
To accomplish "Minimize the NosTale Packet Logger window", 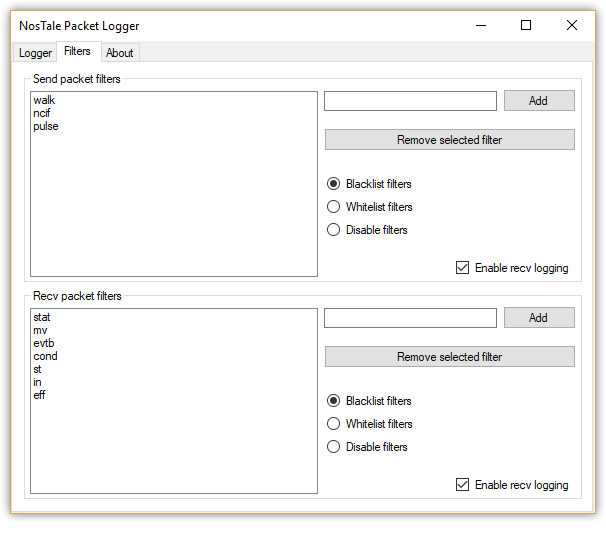I will point(481,26).
